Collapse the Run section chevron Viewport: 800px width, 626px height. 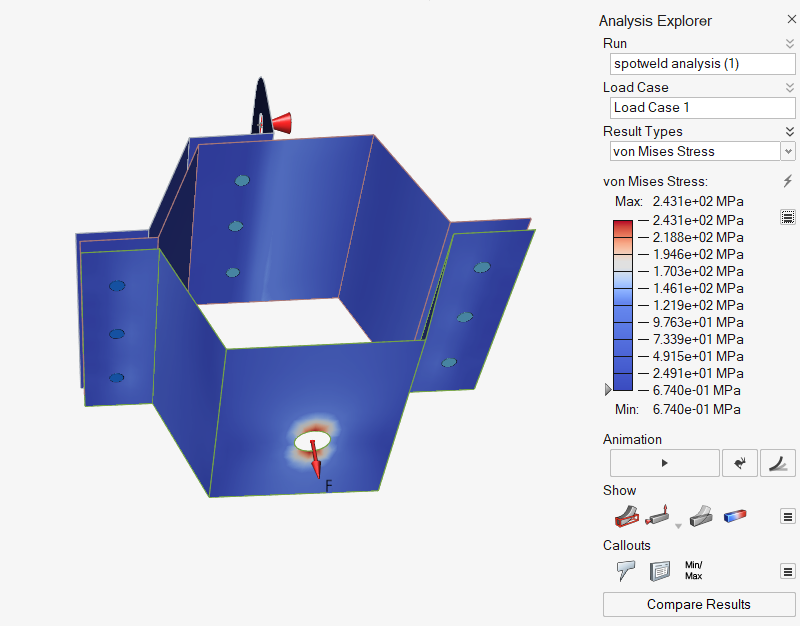point(789,43)
